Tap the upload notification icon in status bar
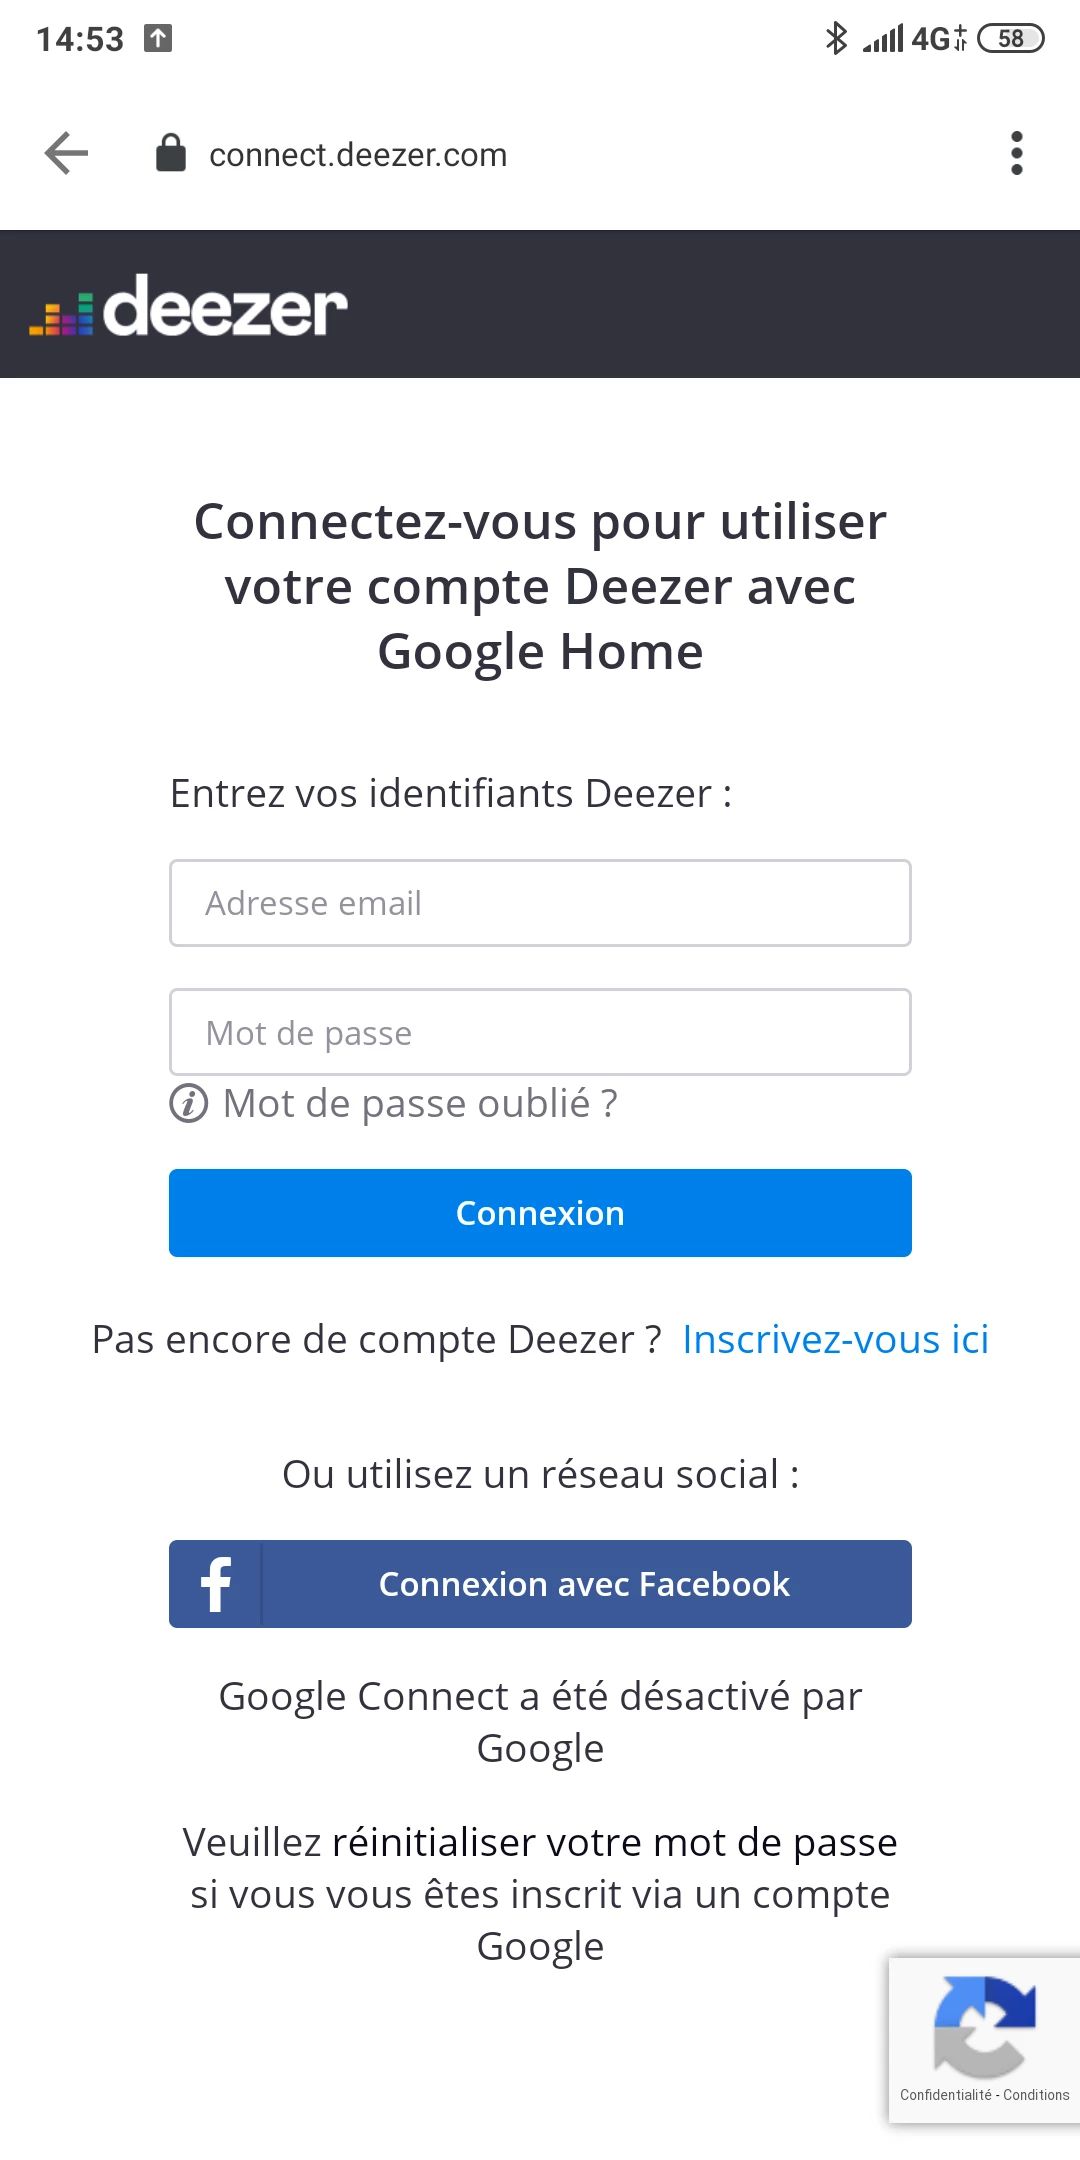 [x=158, y=39]
